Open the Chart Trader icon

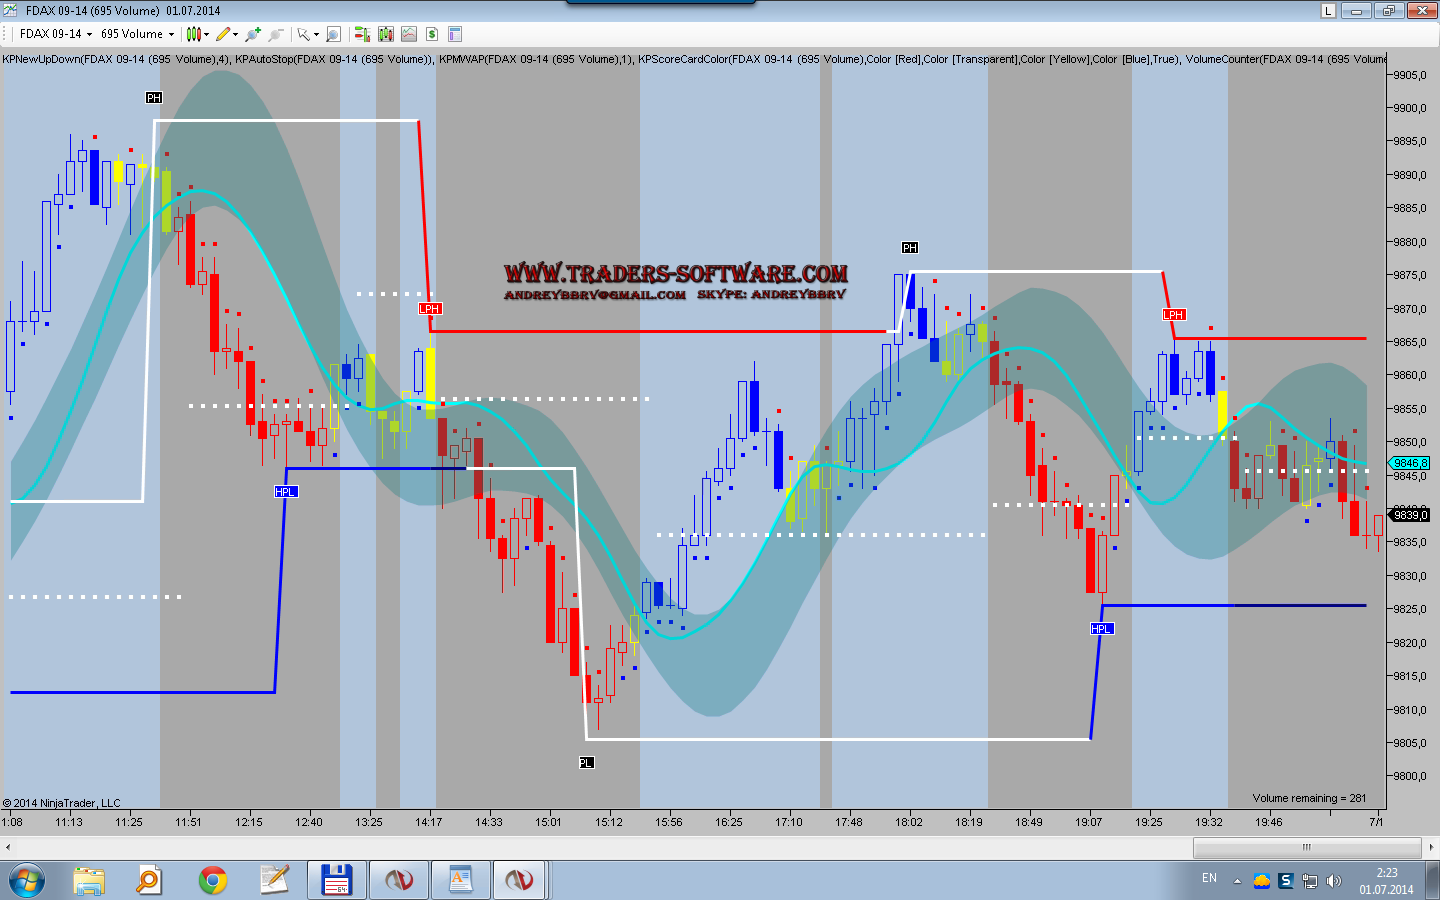point(361,34)
